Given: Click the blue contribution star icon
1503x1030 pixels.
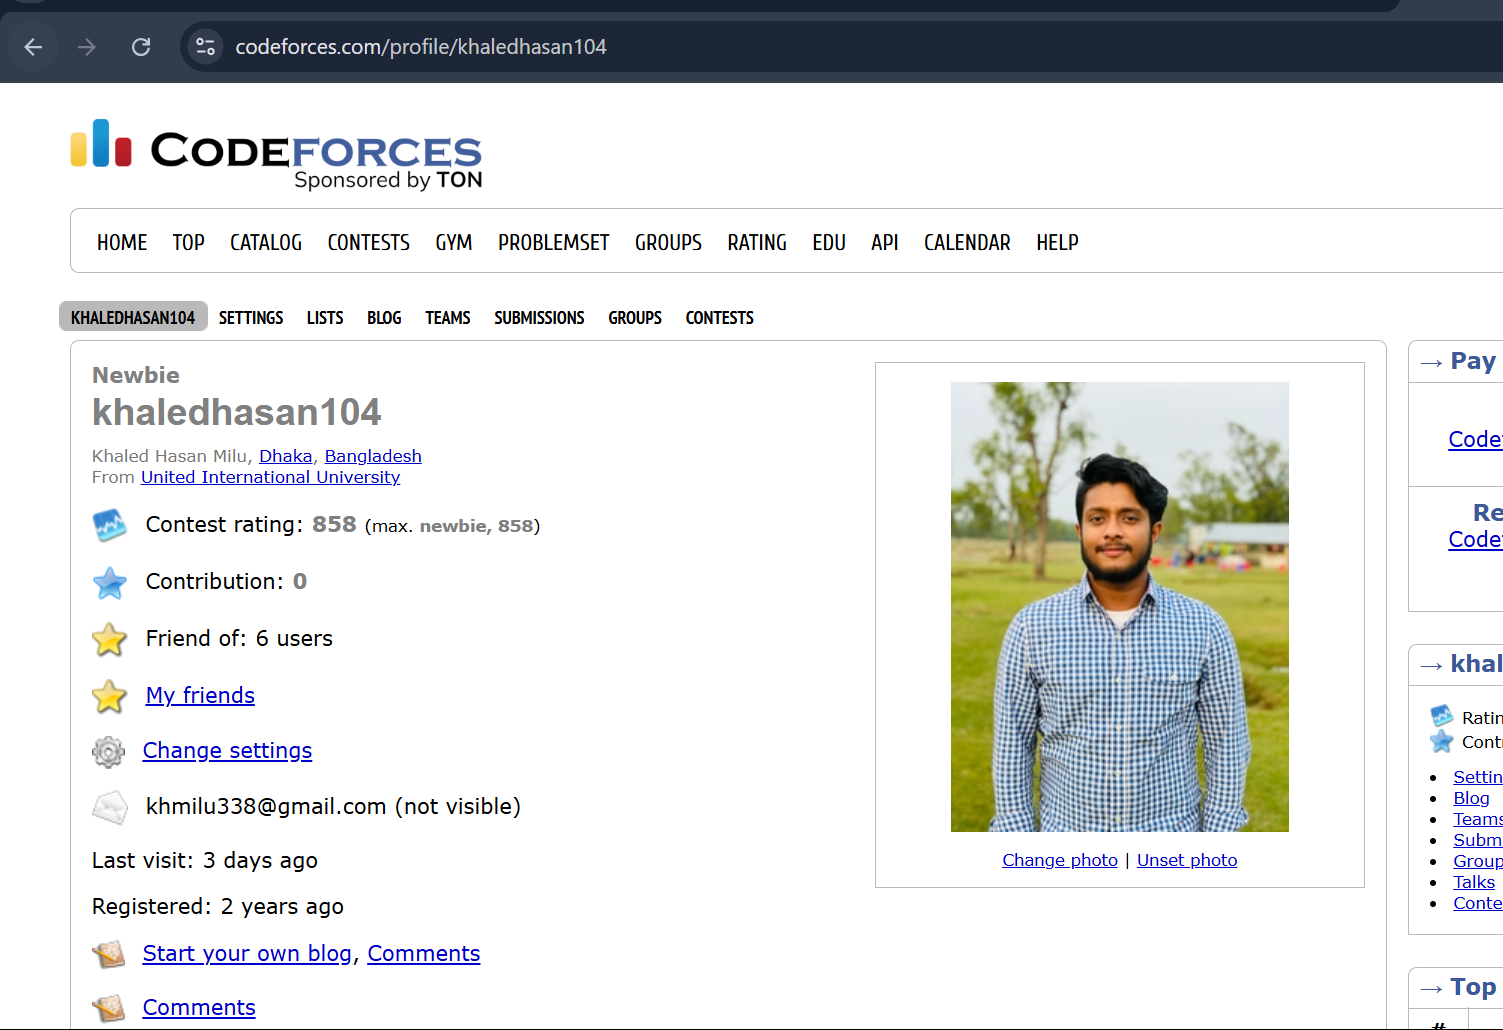Looking at the screenshot, I should 109,582.
